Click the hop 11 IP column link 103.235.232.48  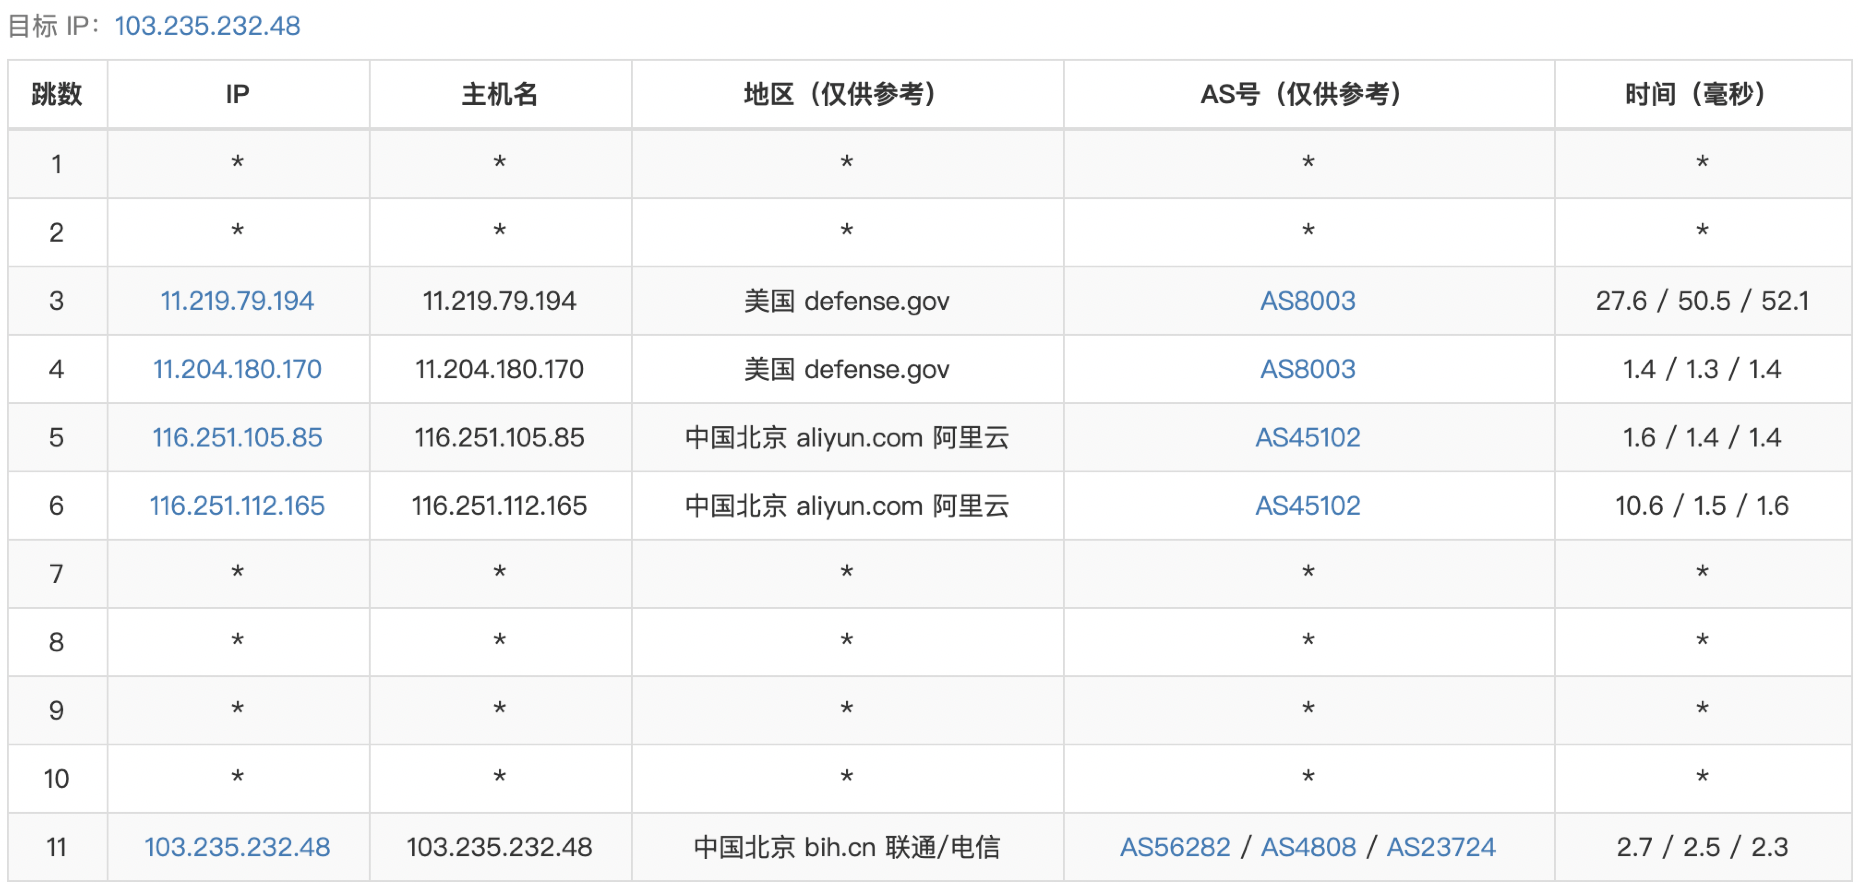237,847
